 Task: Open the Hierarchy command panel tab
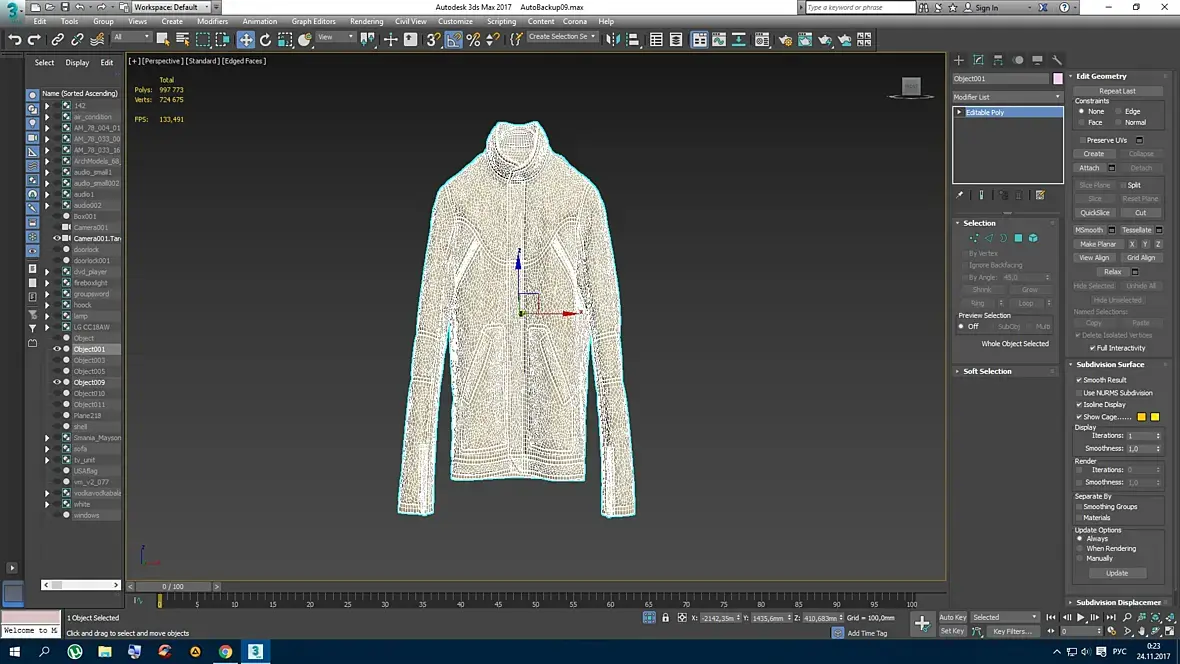[x=998, y=60]
